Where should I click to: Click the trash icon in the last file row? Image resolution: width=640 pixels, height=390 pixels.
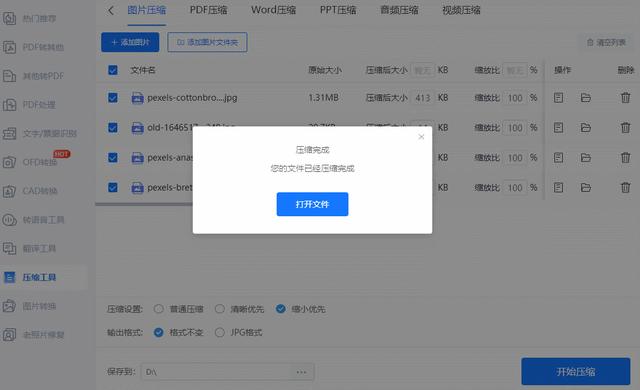[x=625, y=188]
